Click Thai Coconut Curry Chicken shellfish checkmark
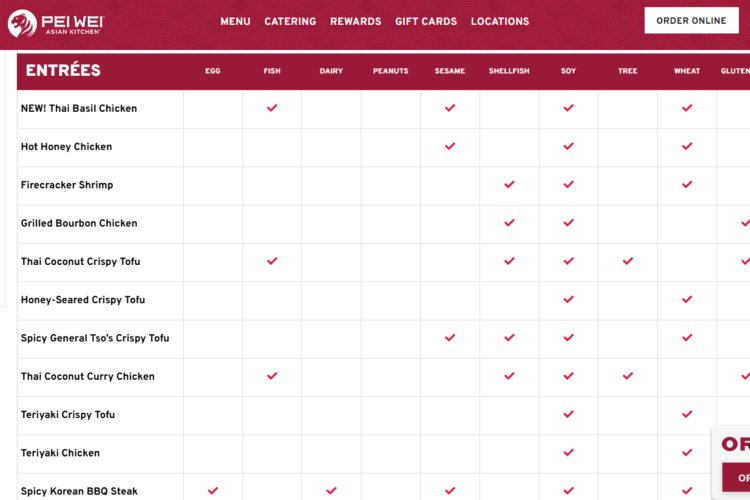750x500 pixels. [x=509, y=376]
